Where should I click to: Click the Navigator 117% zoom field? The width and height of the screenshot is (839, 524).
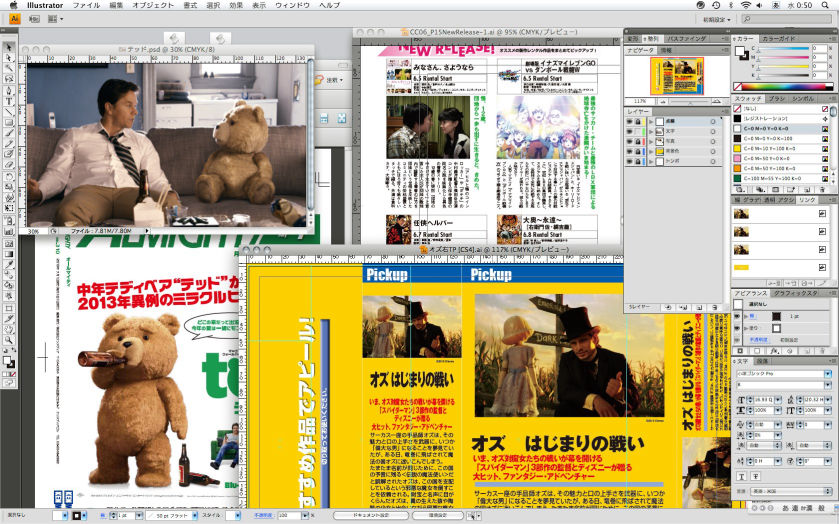coord(640,101)
